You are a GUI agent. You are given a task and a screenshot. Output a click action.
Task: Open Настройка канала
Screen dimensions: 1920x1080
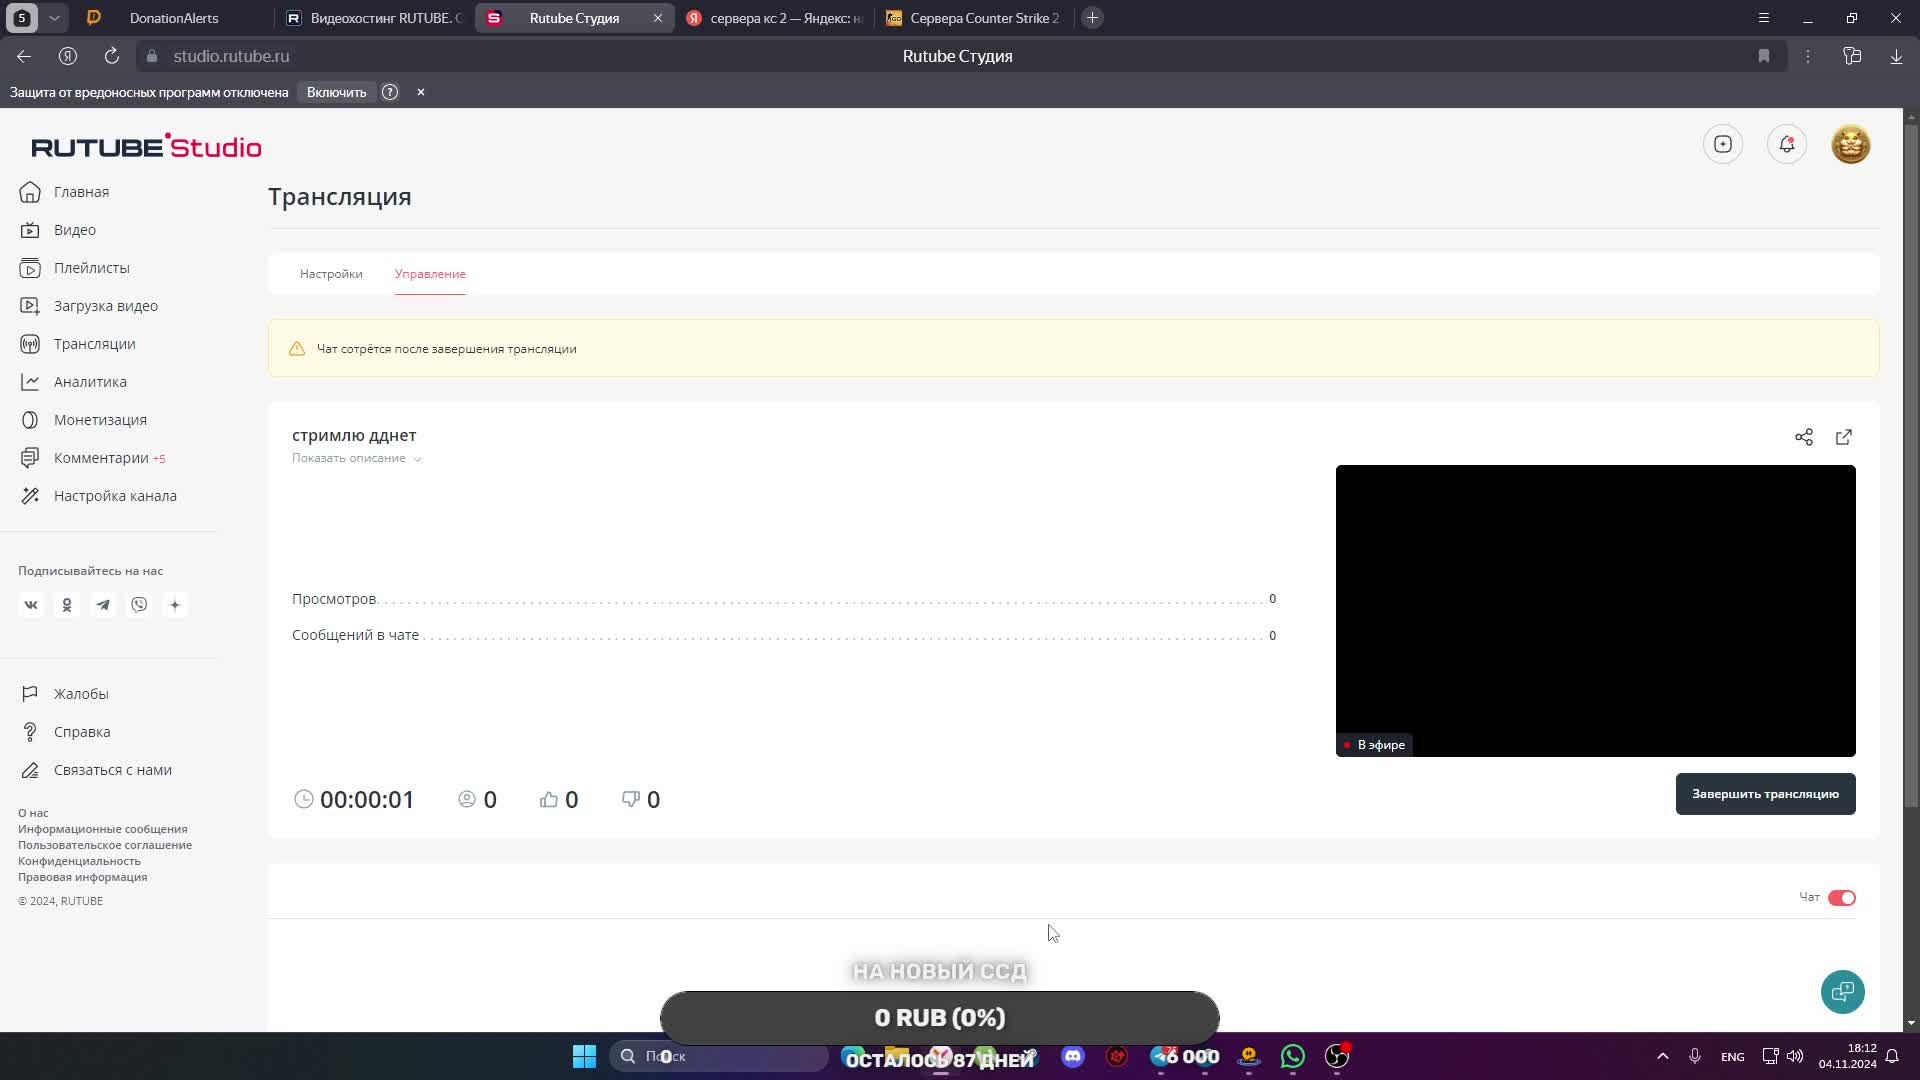[x=98, y=496]
